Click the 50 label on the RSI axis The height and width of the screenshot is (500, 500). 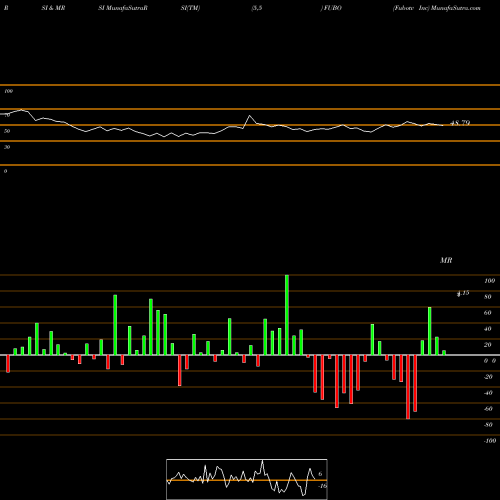click(7, 131)
